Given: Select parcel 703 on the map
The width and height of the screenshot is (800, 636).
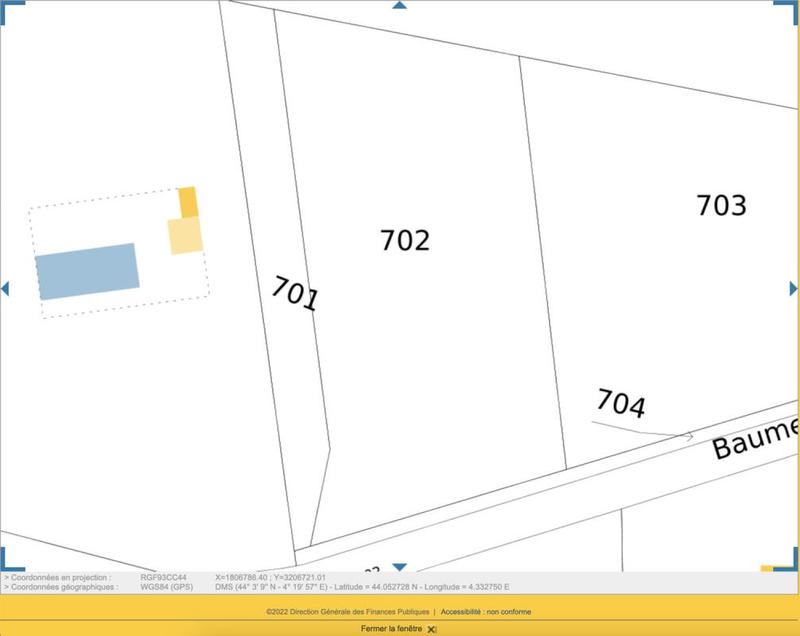Looking at the screenshot, I should (720, 205).
